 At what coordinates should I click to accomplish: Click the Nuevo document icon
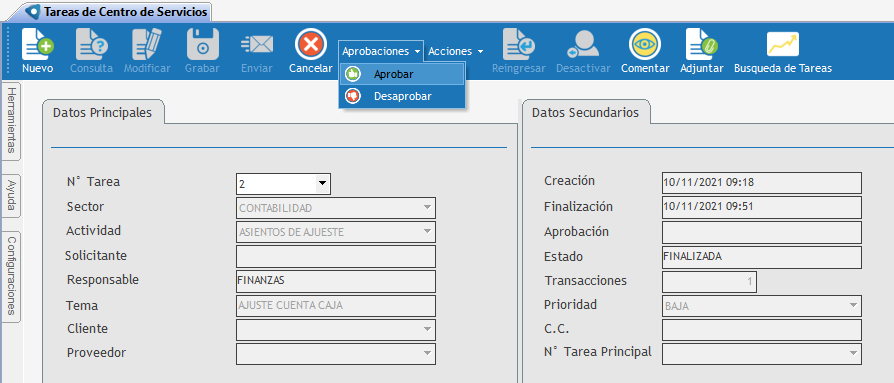click(x=38, y=44)
